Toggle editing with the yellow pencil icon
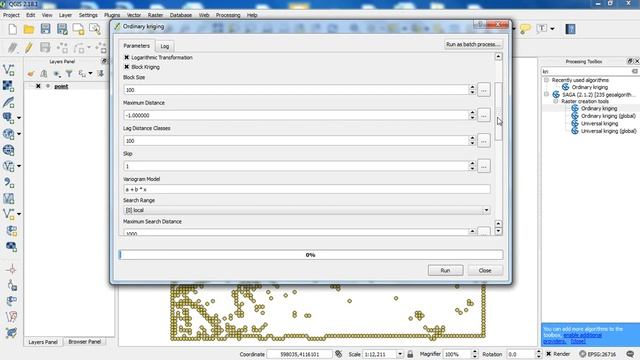The image size is (640, 360). 29,48
